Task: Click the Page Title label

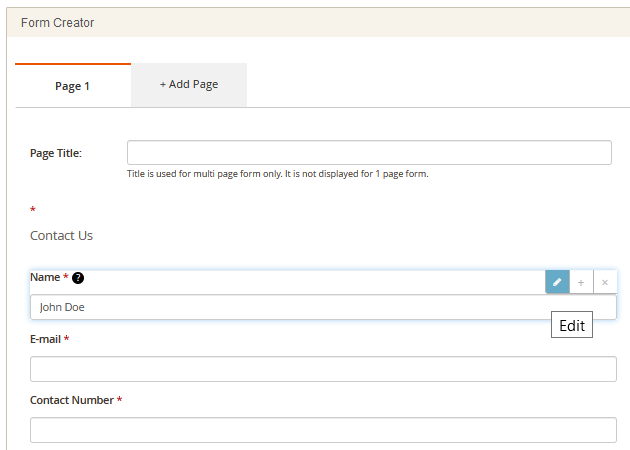Action: (x=55, y=153)
